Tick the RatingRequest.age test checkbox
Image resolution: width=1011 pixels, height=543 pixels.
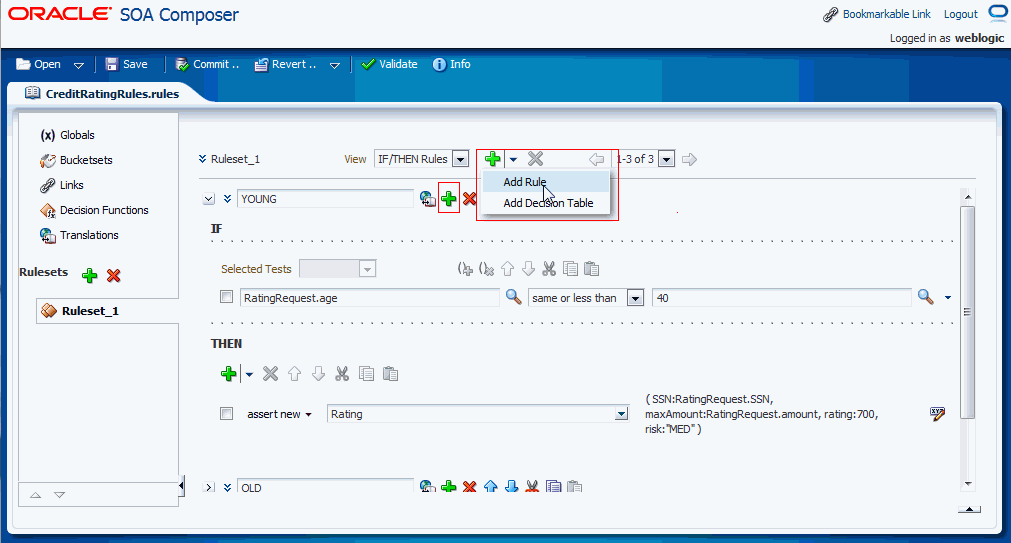pyautogui.click(x=226, y=297)
